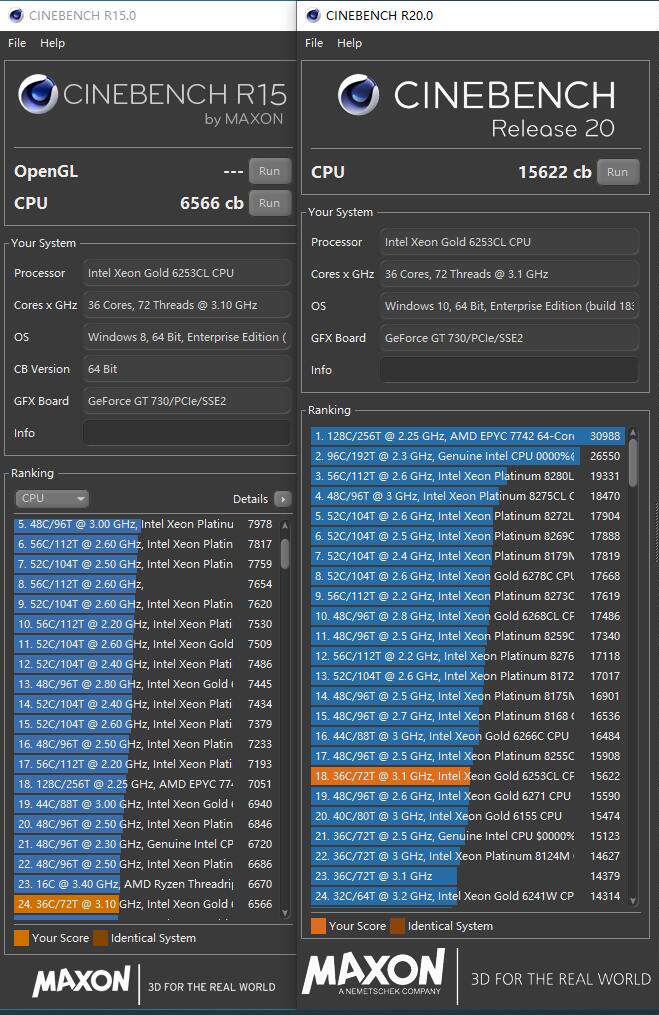Open the Help menu in Cinebench R20
Image resolution: width=659 pixels, height=1015 pixels.
[x=349, y=43]
